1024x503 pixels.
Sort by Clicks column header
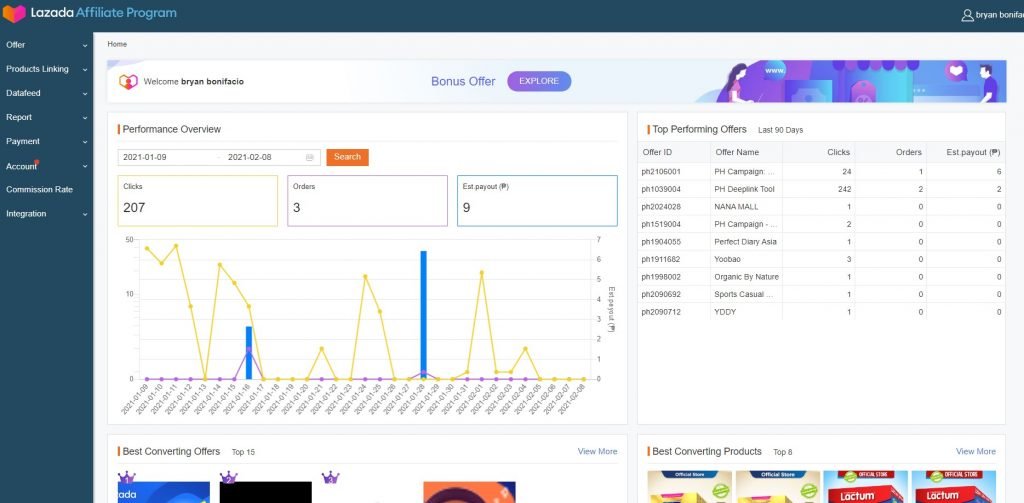pos(839,152)
